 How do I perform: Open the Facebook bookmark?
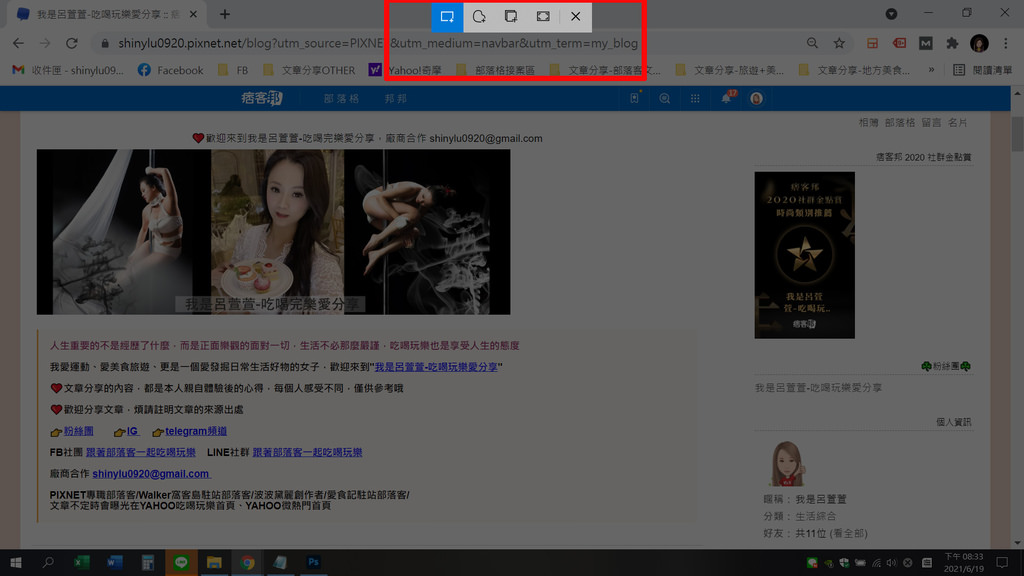170,70
